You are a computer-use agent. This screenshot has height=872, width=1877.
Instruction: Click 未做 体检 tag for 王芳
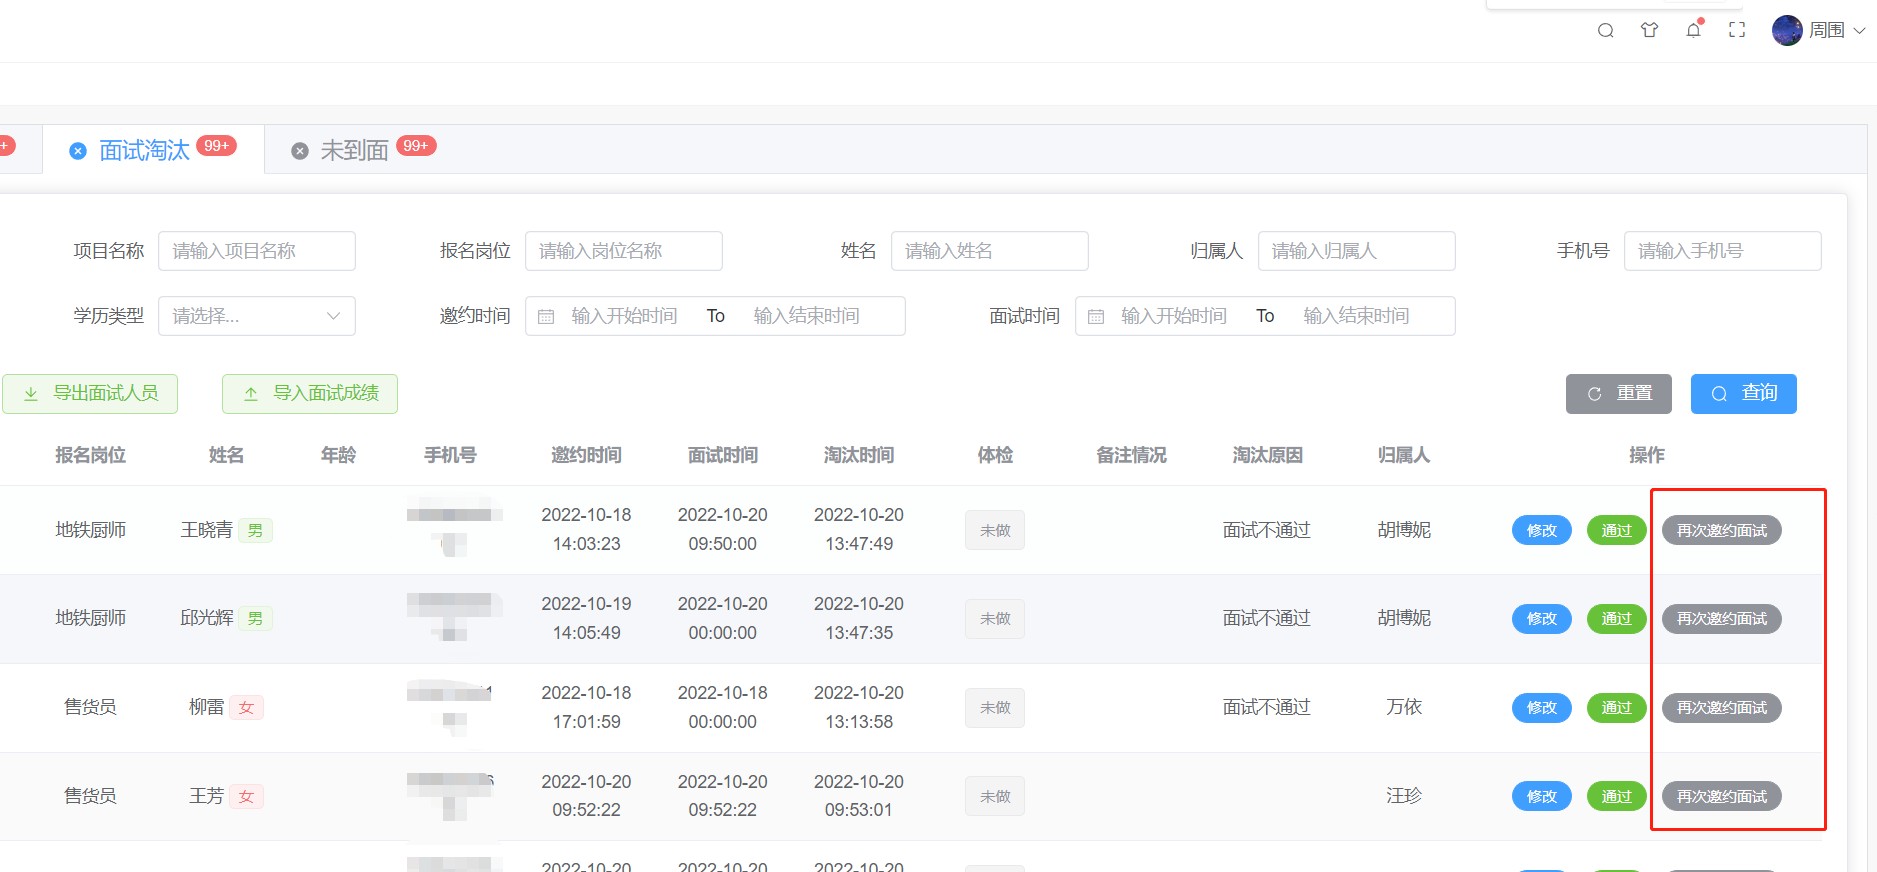(x=995, y=797)
